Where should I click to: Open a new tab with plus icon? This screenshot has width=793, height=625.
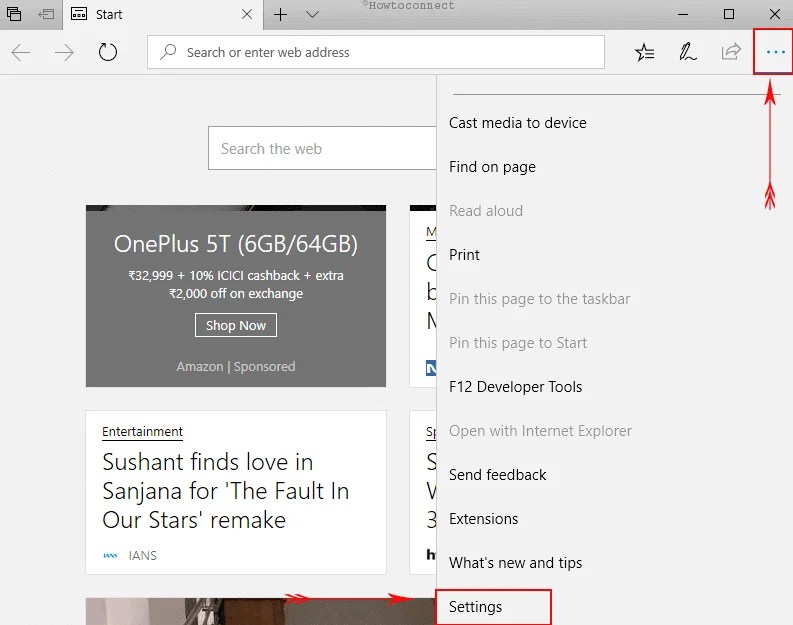tap(280, 14)
